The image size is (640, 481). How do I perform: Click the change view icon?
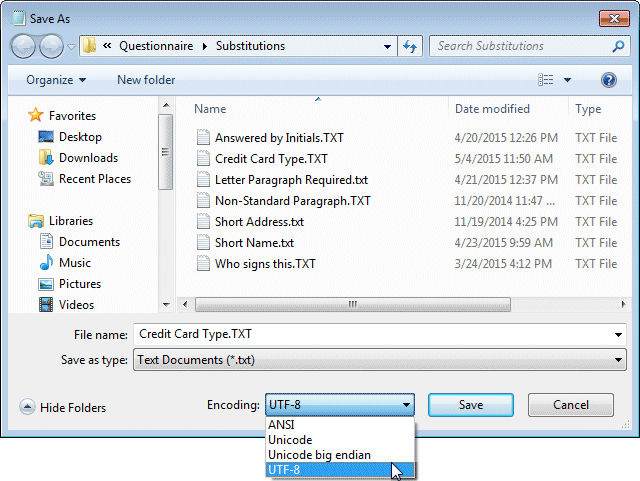pyautogui.click(x=545, y=80)
